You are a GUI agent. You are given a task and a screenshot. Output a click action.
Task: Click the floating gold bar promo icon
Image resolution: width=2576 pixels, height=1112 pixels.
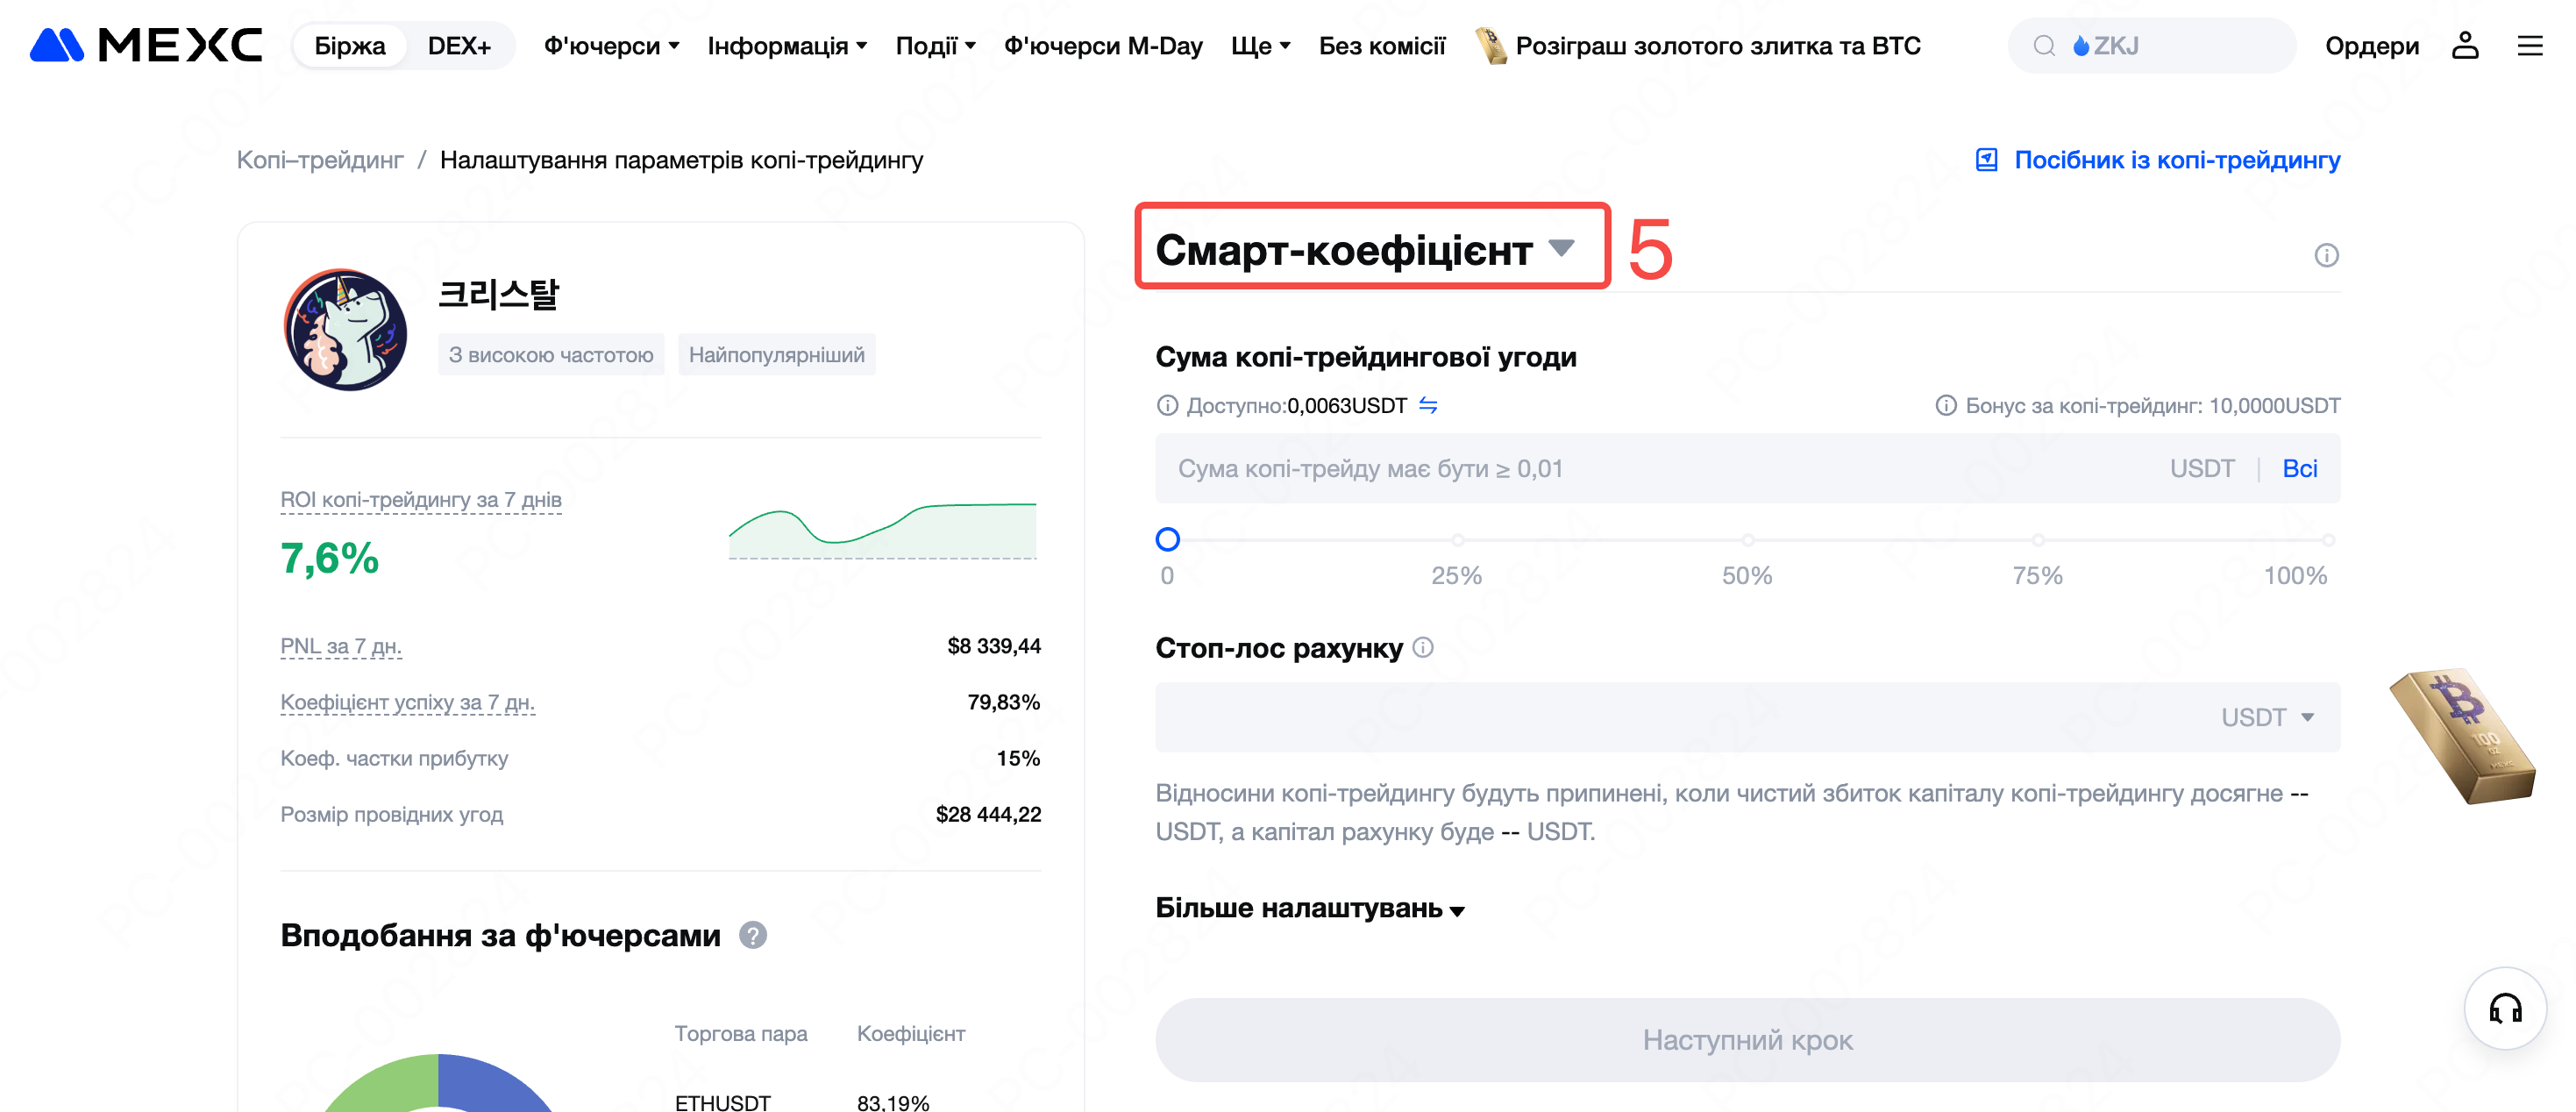2461,735
